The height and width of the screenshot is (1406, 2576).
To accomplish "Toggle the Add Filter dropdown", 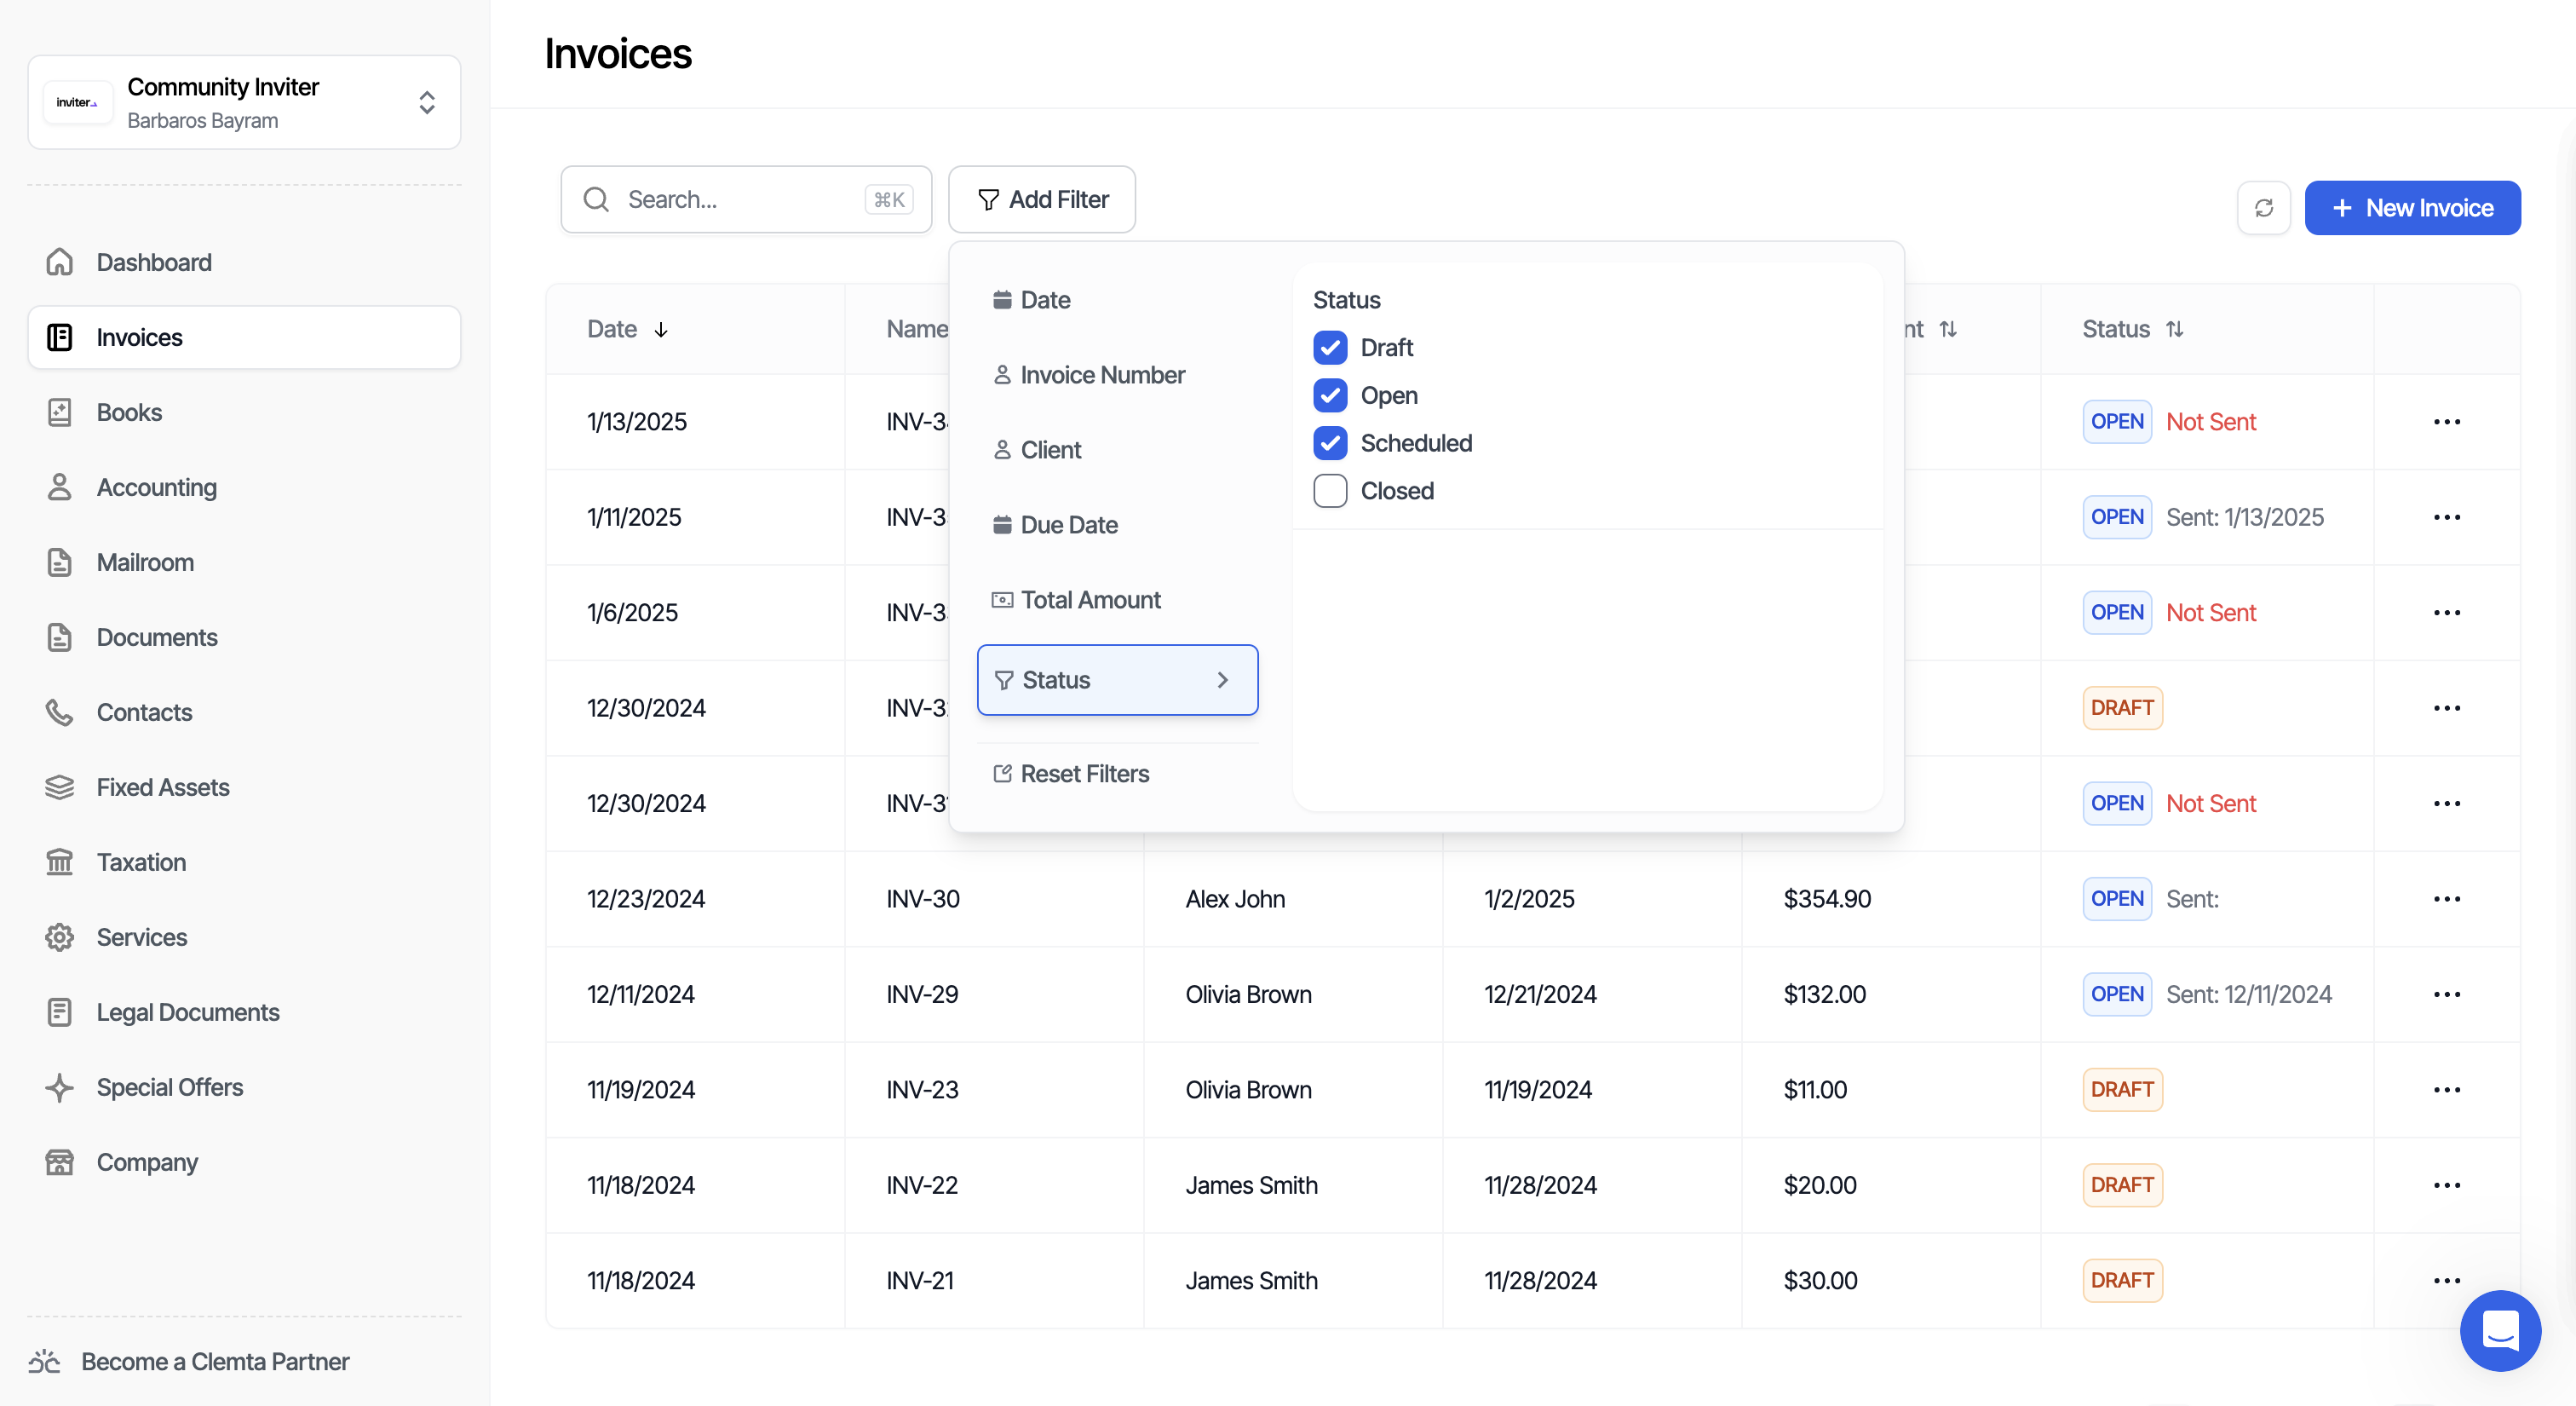I will 1042,200.
